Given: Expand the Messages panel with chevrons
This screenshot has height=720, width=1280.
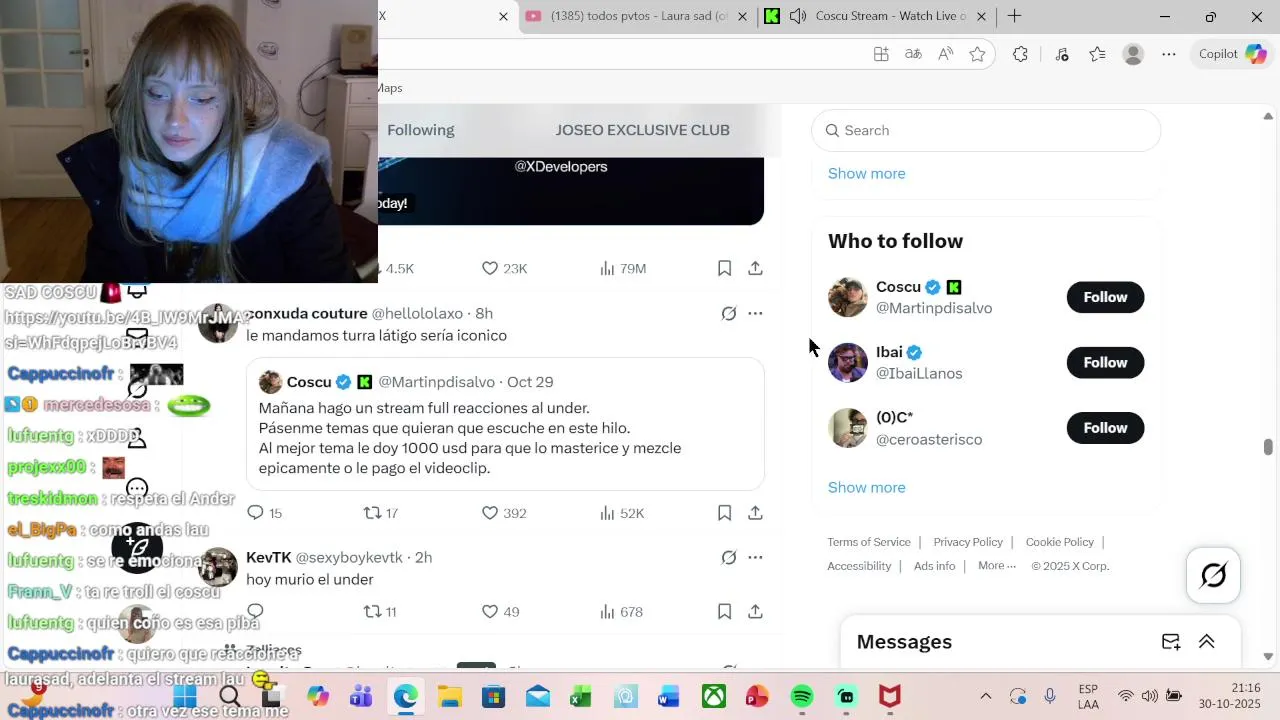Looking at the screenshot, I should pos(1207,642).
